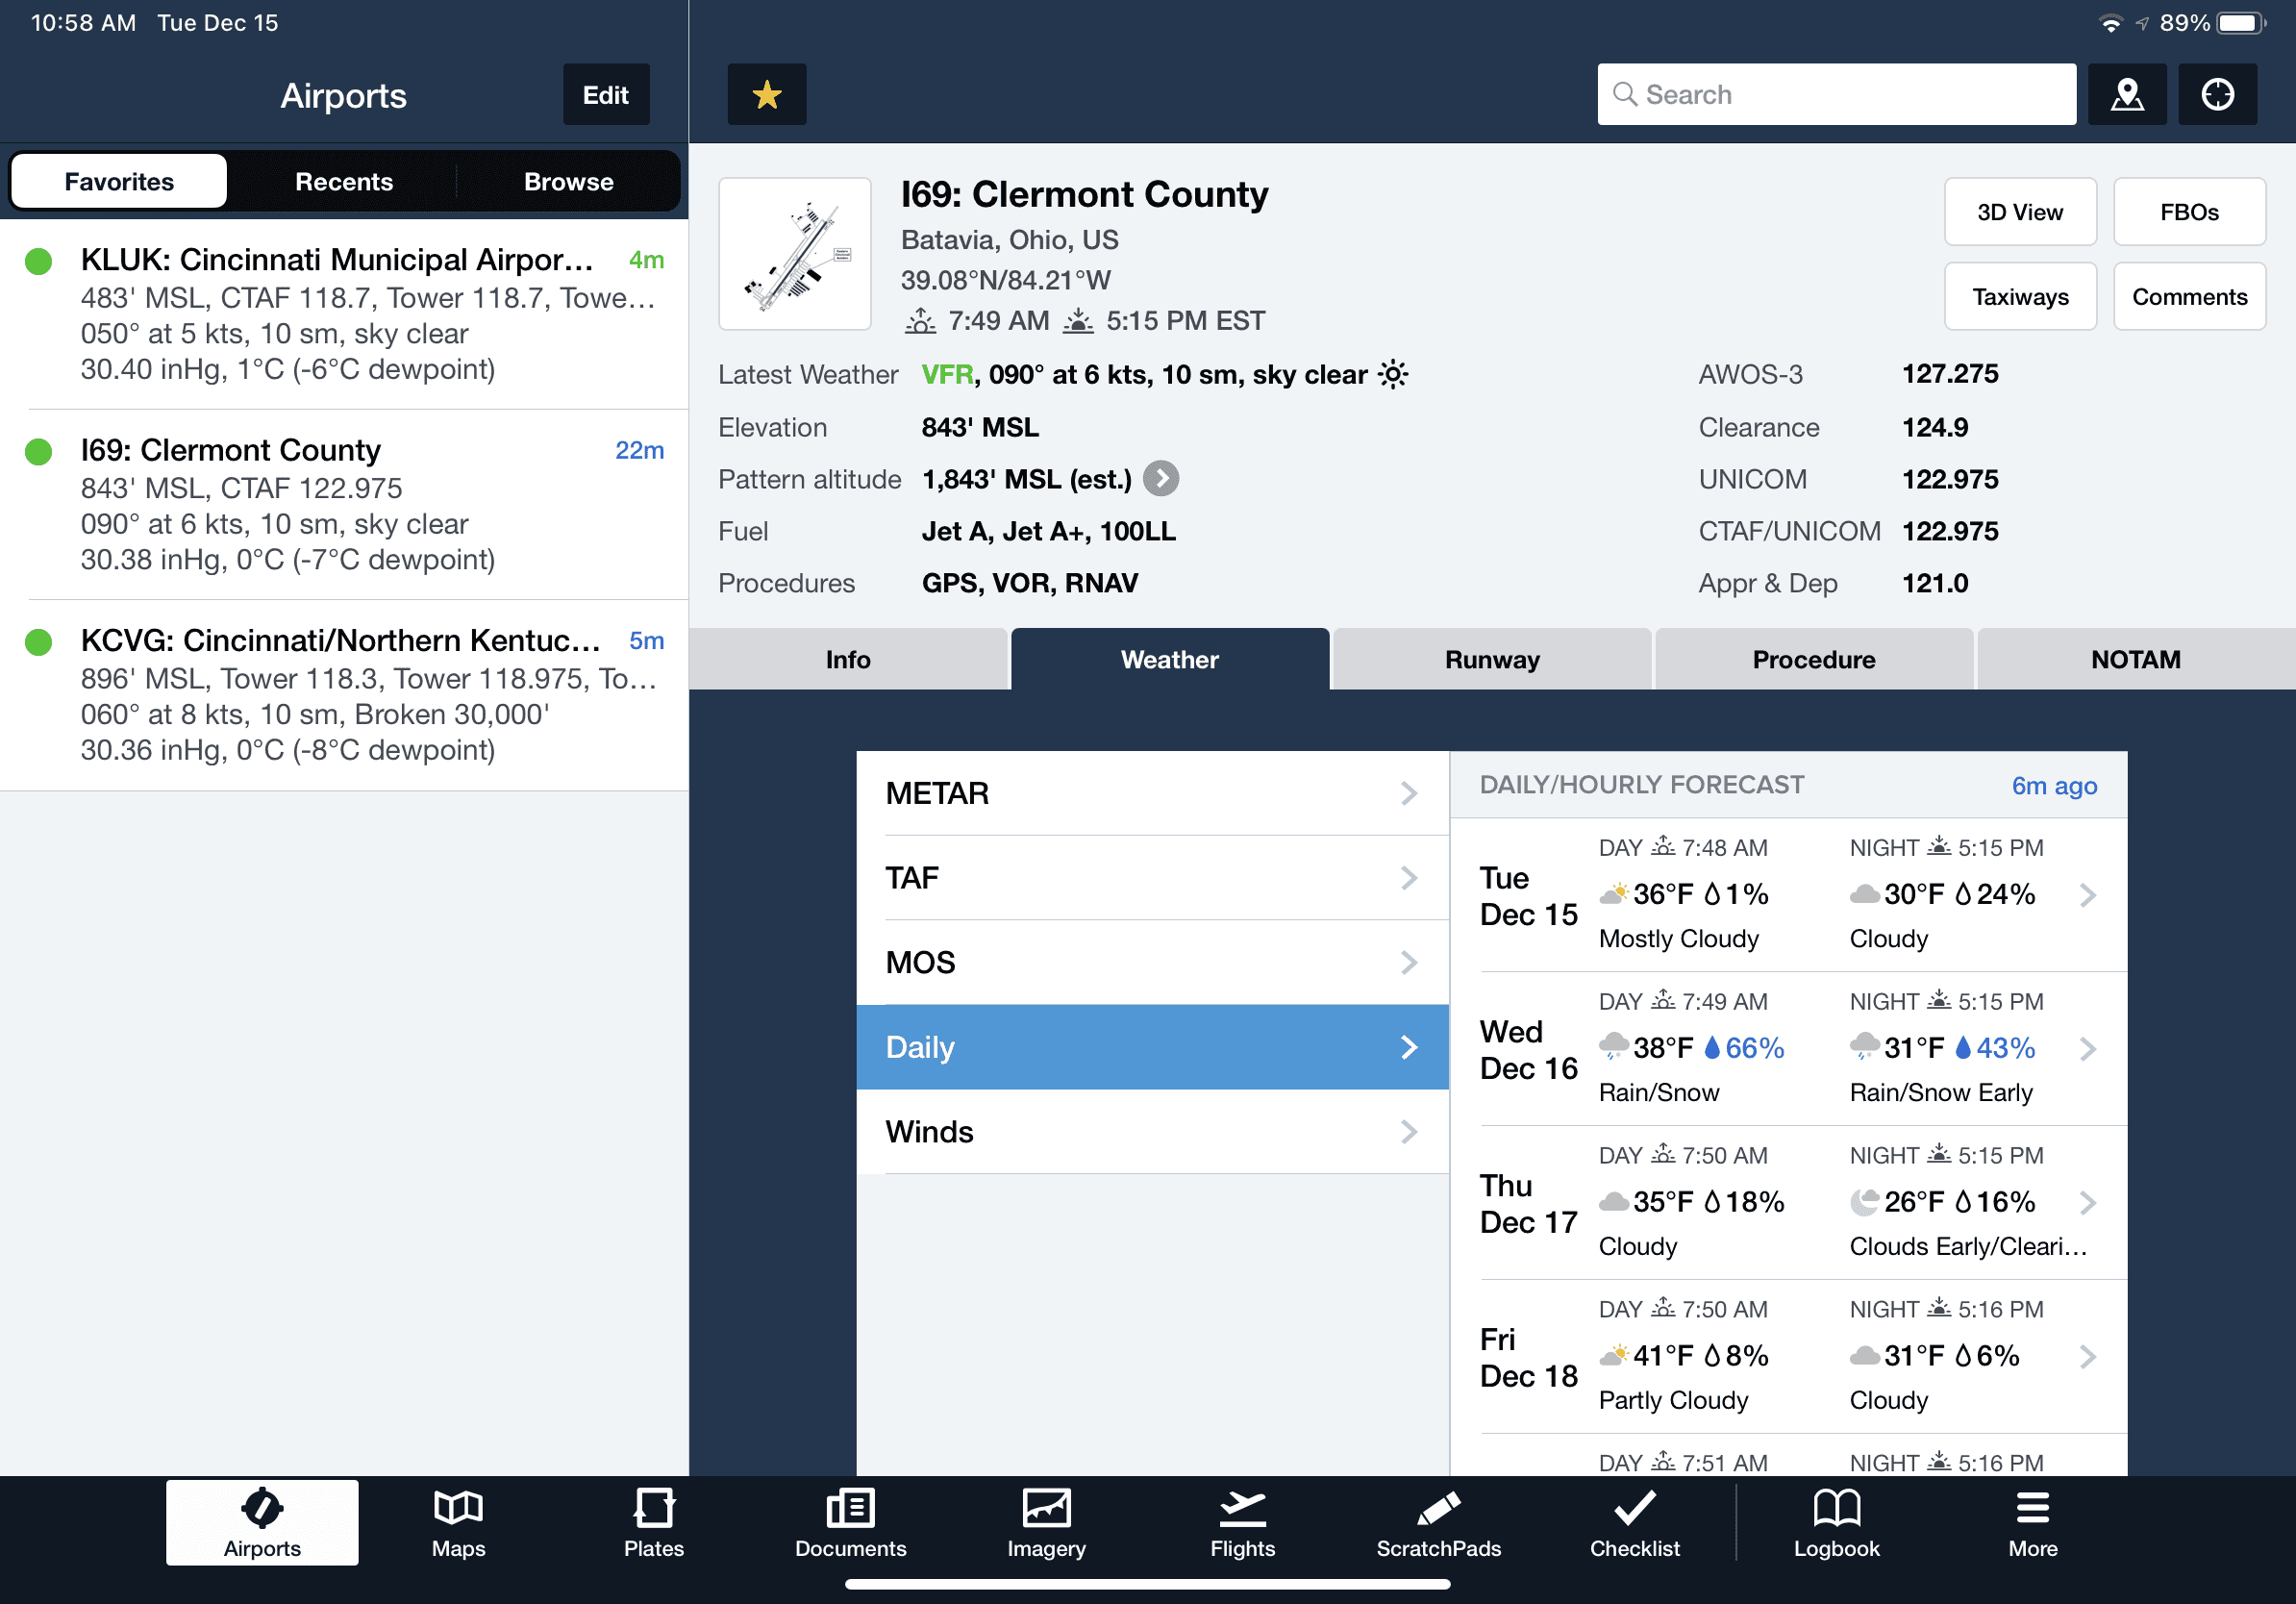2296x1604 pixels.
Task: Tap the battery indicator in status bar
Action: click(x=2241, y=23)
